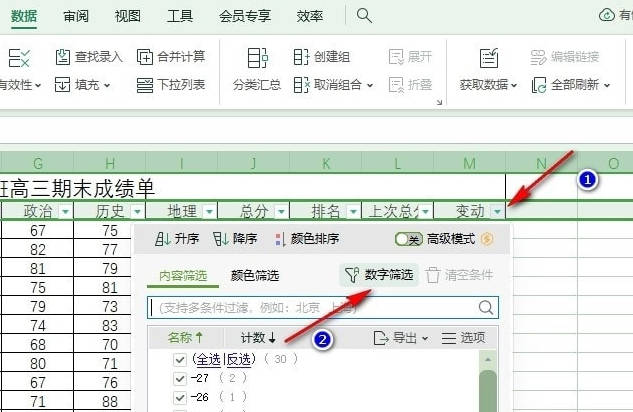Image resolution: width=633 pixels, height=412 pixels.
Task: Click the cell containing 88 in 历史
Action: 109,402
